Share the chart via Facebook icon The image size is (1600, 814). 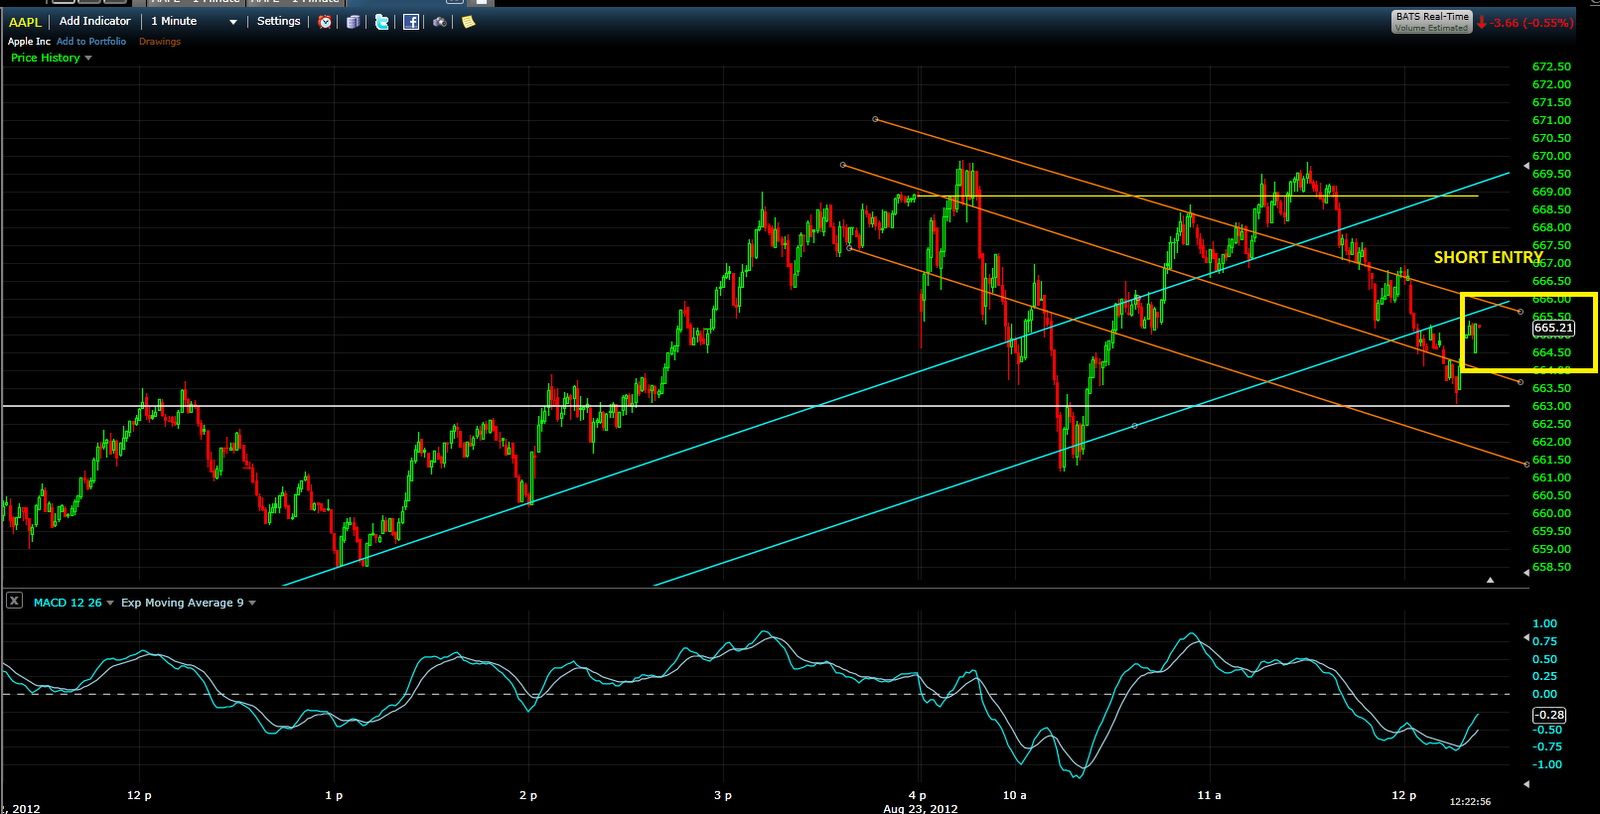[x=411, y=21]
